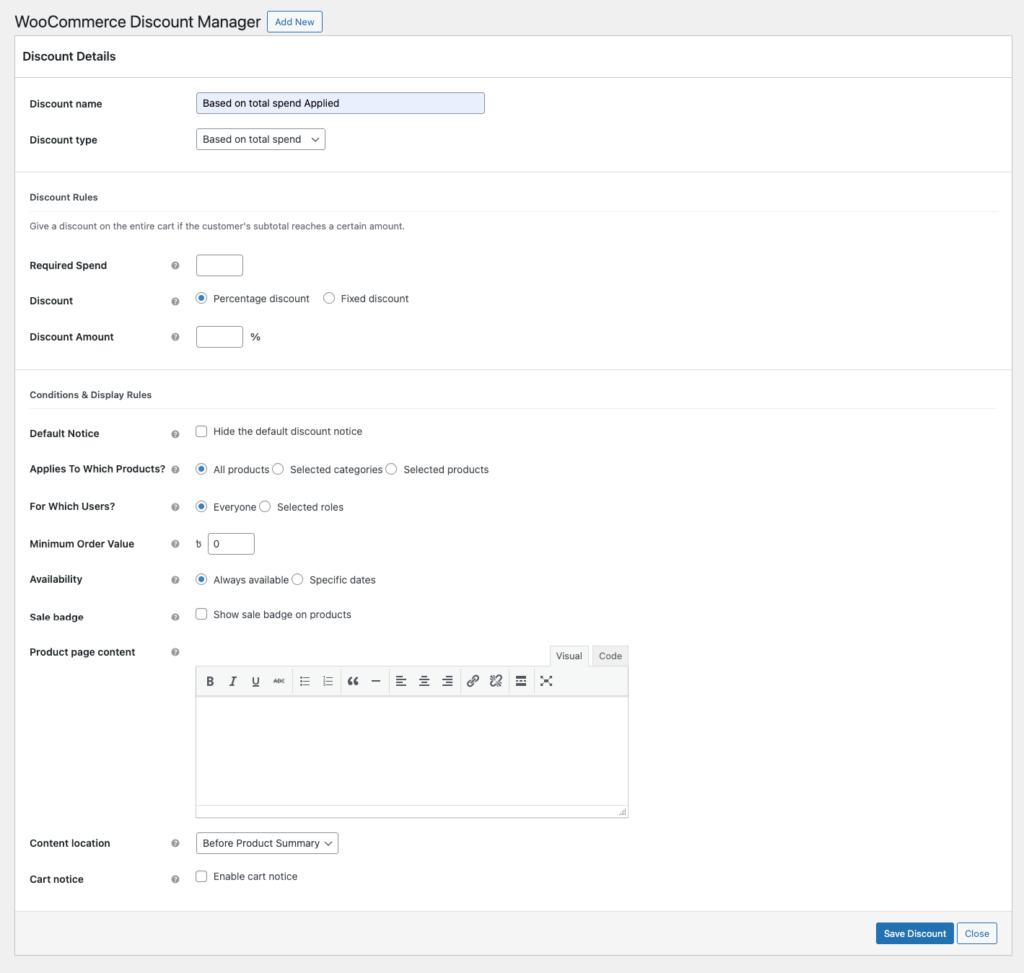Screen dimensions: 1024x973
Task: Toggle bold formatting in the editor
Action: click(210, 681)
